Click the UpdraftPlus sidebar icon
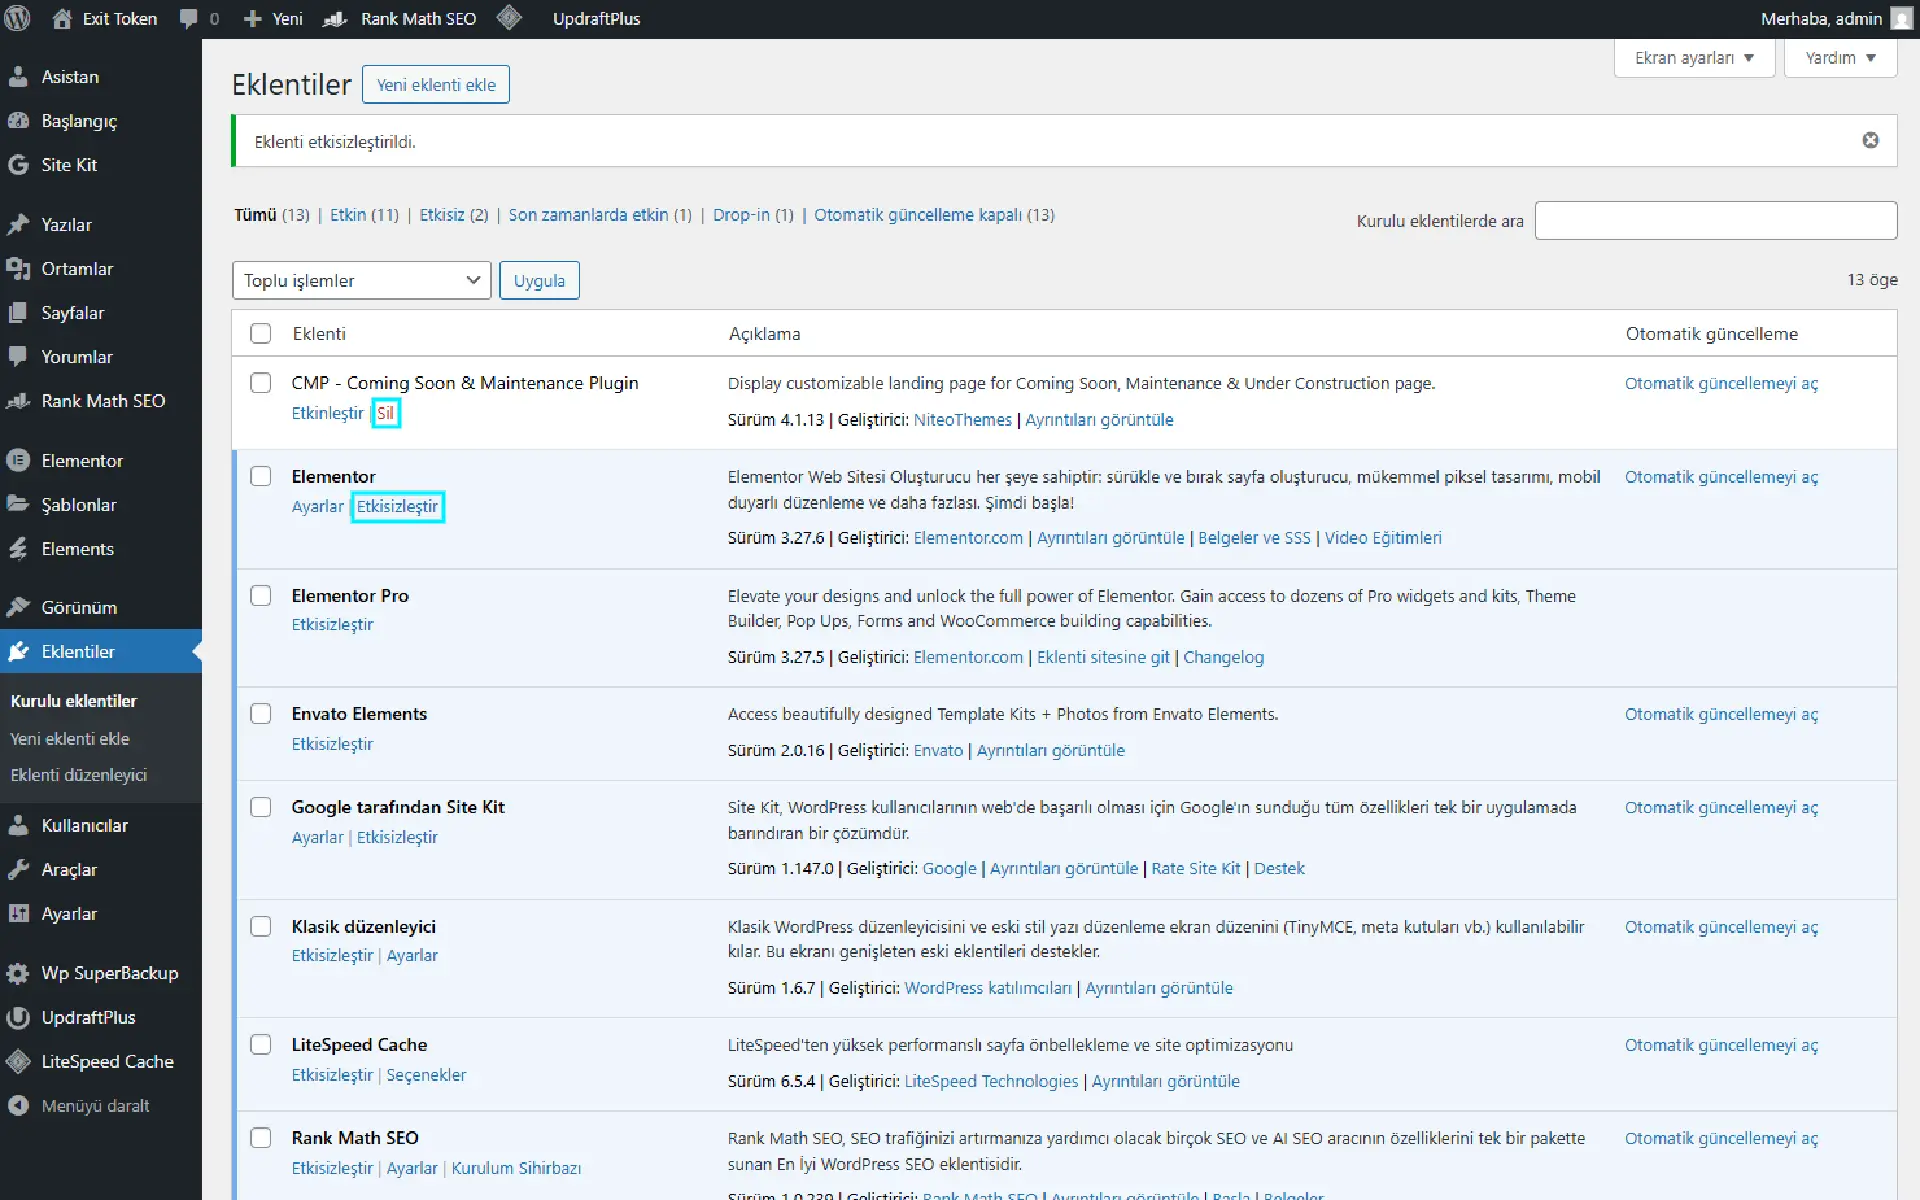The image size is (1920, 1200). (x=18, y=1018)
